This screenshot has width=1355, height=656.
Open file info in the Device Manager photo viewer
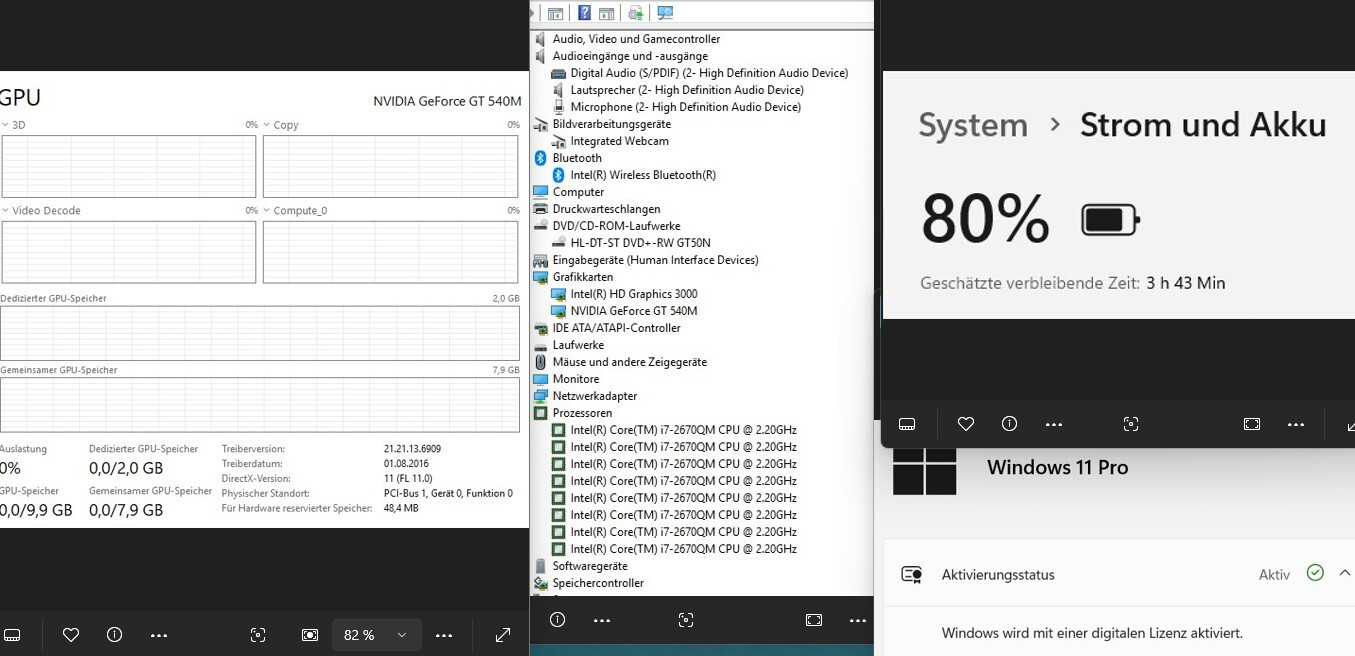557,620
